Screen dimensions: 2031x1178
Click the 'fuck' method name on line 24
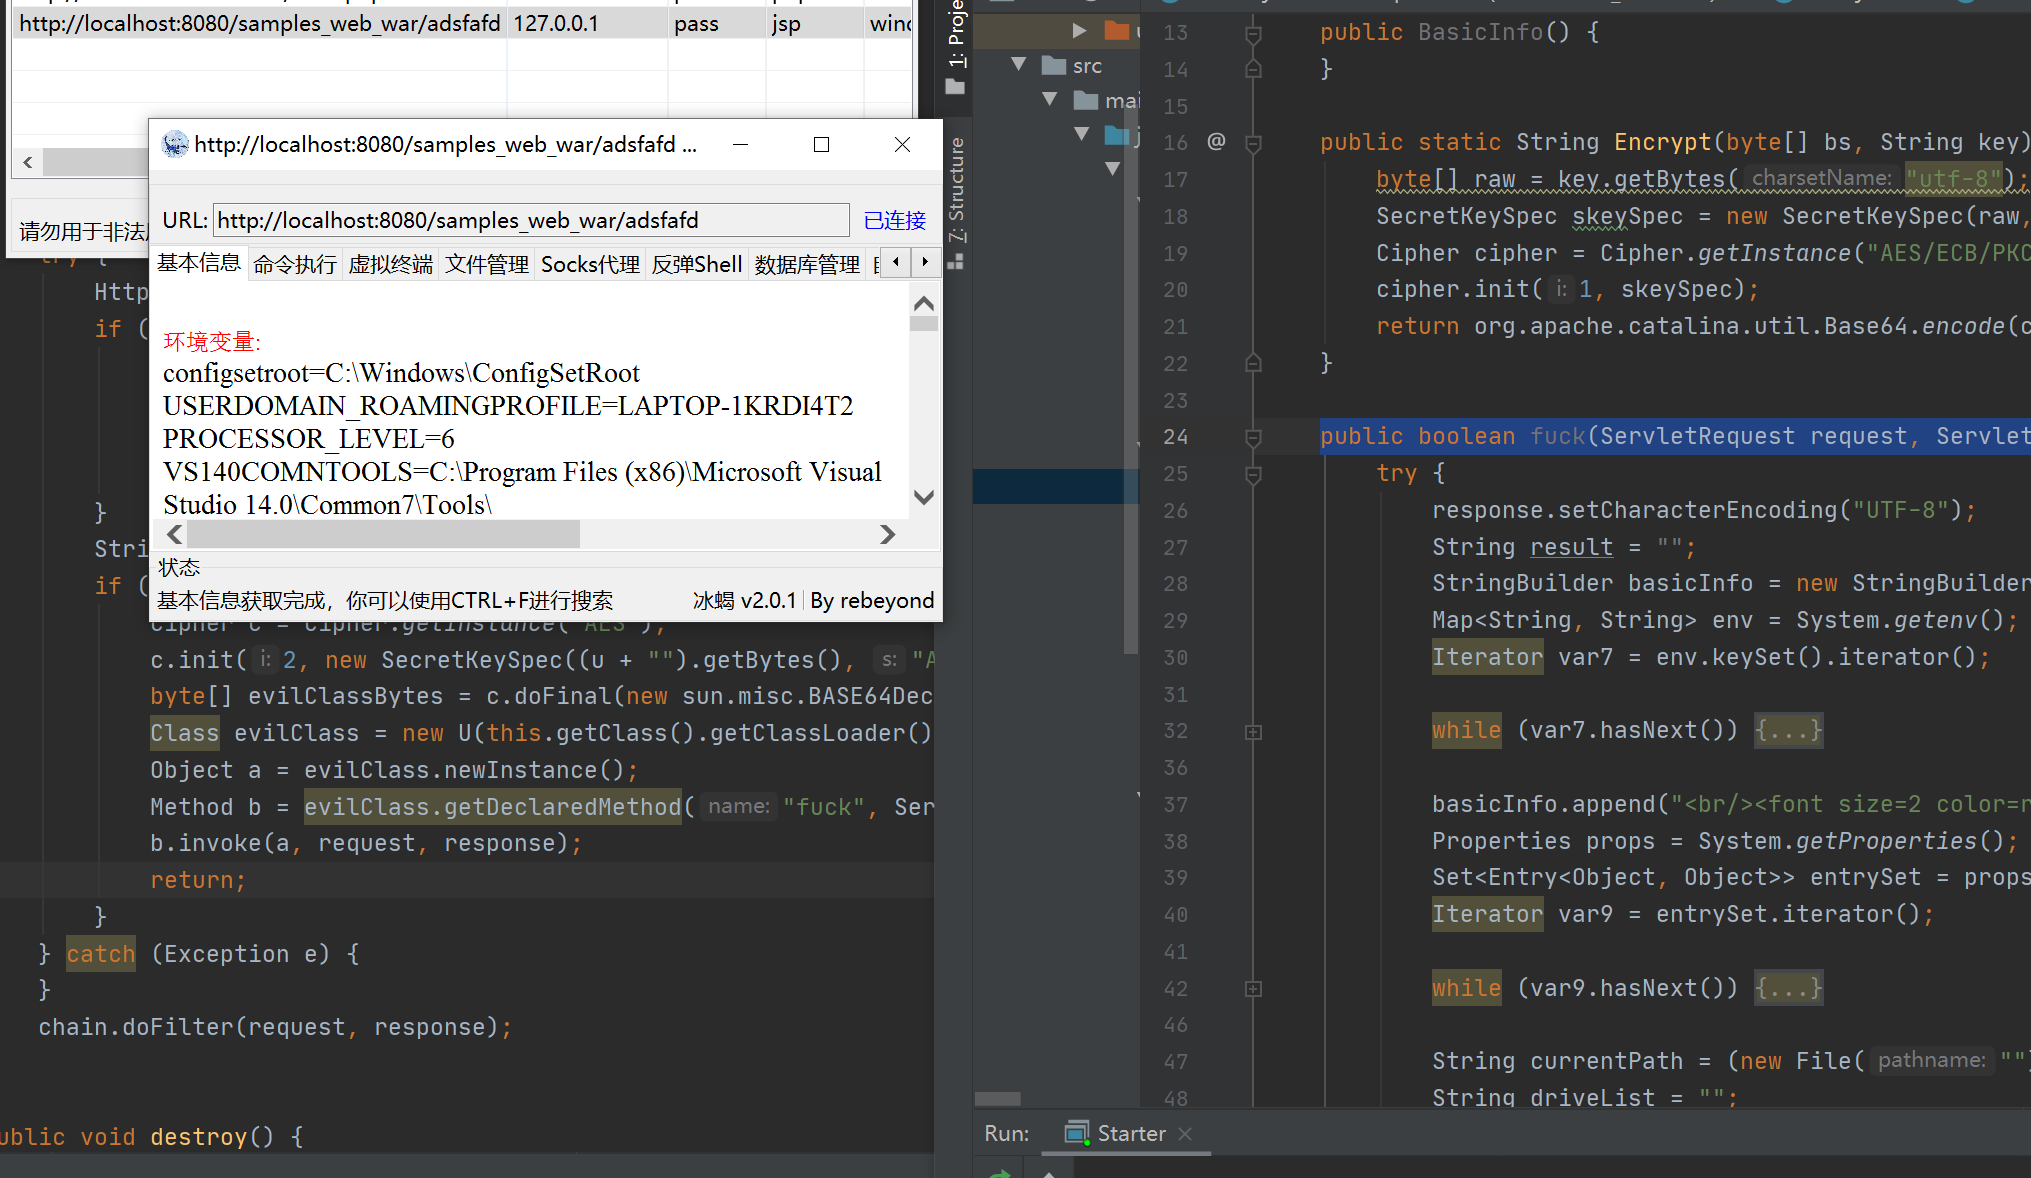pos(1557,436)
